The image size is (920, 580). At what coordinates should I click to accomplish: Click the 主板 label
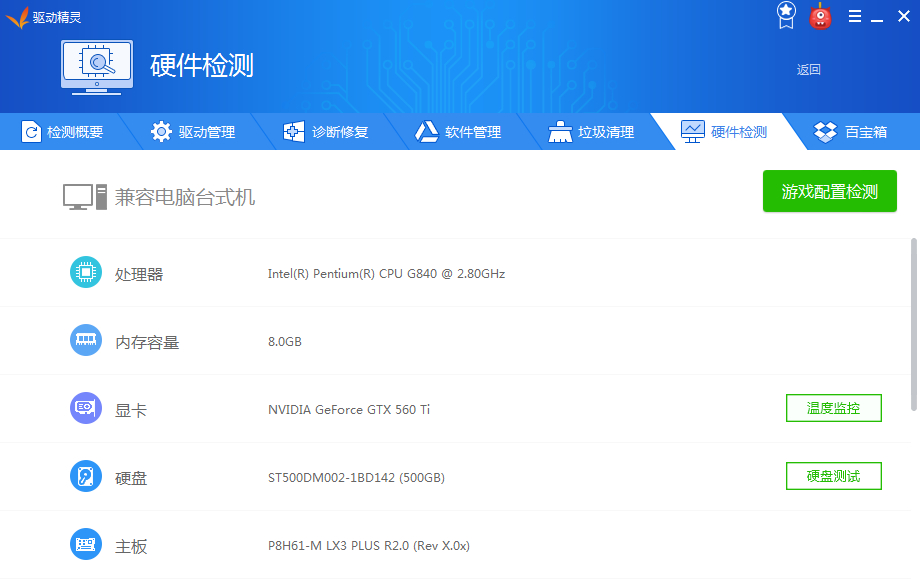point(130,547)
